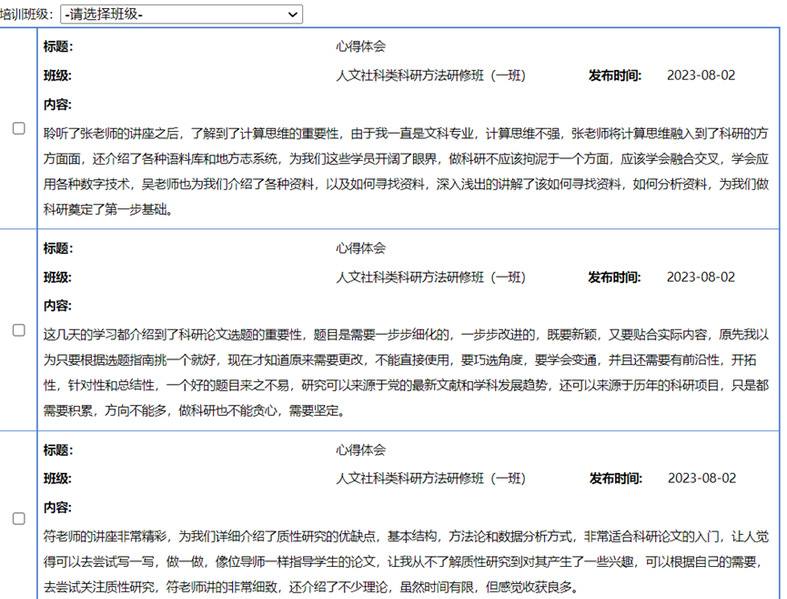The height and width of the screenshot is (599, 787).
Task: Click the 标题 label in the third entry
Action: click(x=57, y=451)
